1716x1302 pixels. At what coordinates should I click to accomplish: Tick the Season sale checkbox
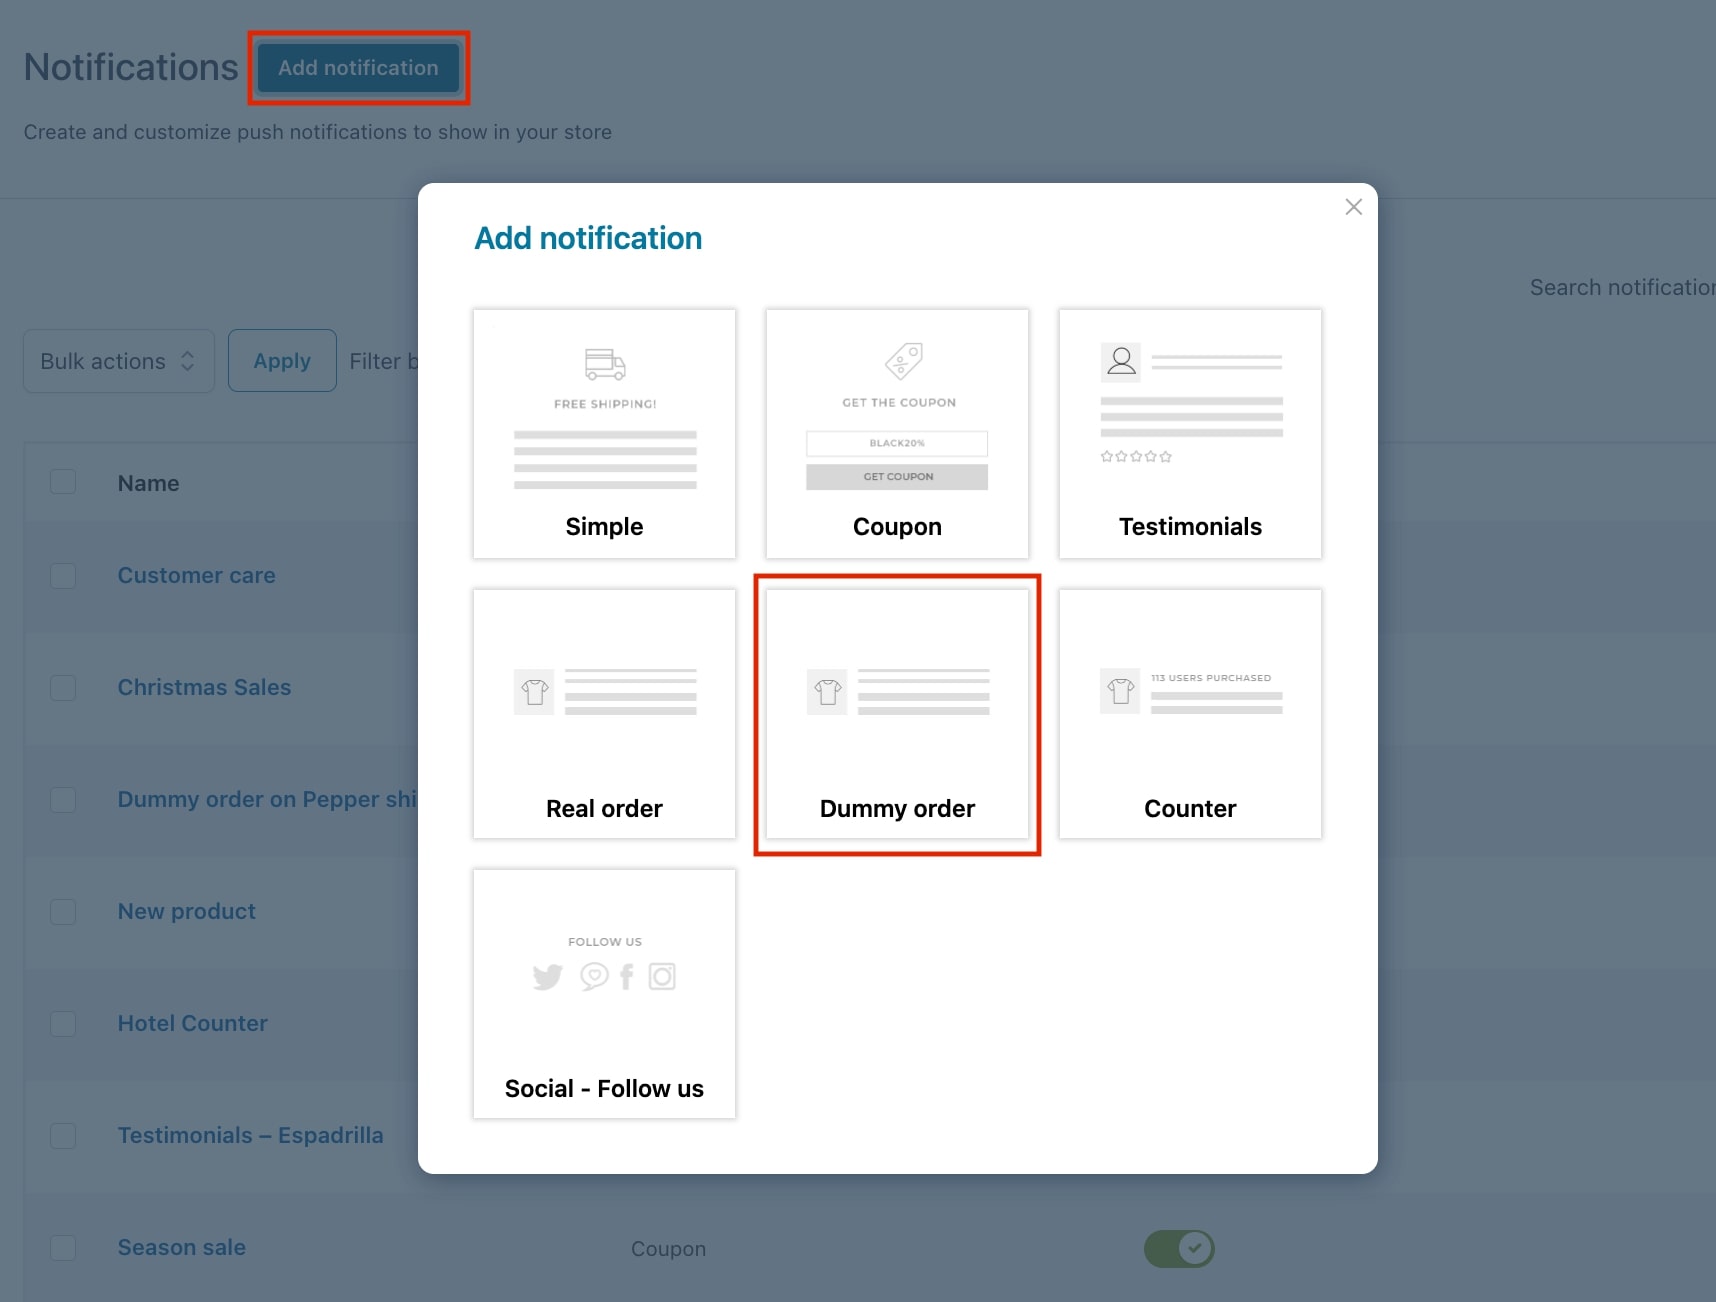click(x=63, y=1247)
